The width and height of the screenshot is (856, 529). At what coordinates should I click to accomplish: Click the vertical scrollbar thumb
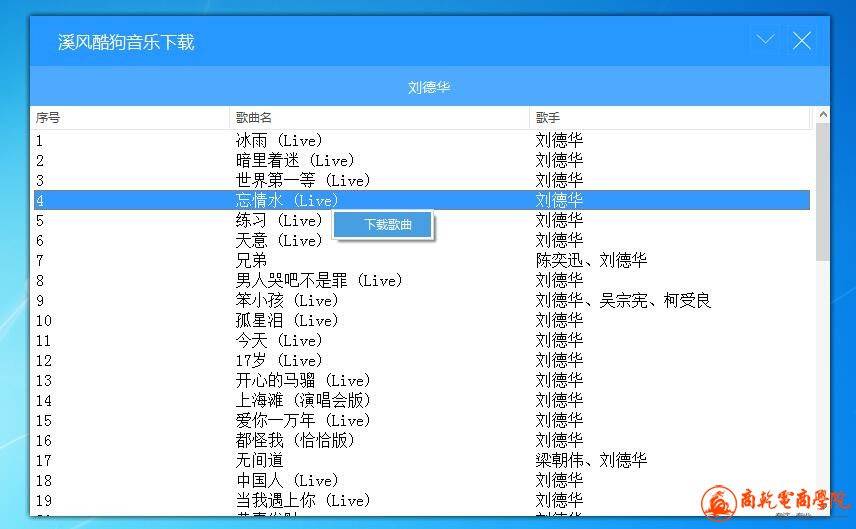(823, 192)
